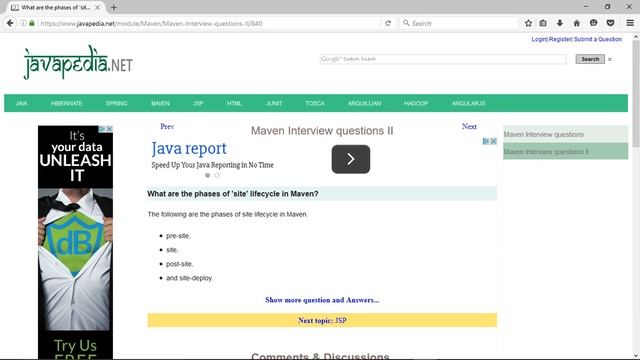Open the MAVEN menu item
640x360 pixels.
coord(160,103)
